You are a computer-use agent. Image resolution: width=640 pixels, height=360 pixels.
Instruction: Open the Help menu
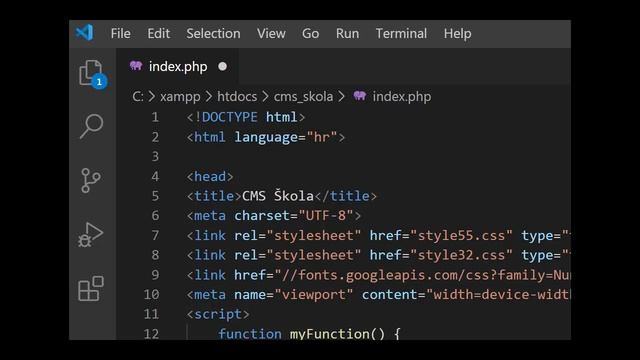(458, 33)
